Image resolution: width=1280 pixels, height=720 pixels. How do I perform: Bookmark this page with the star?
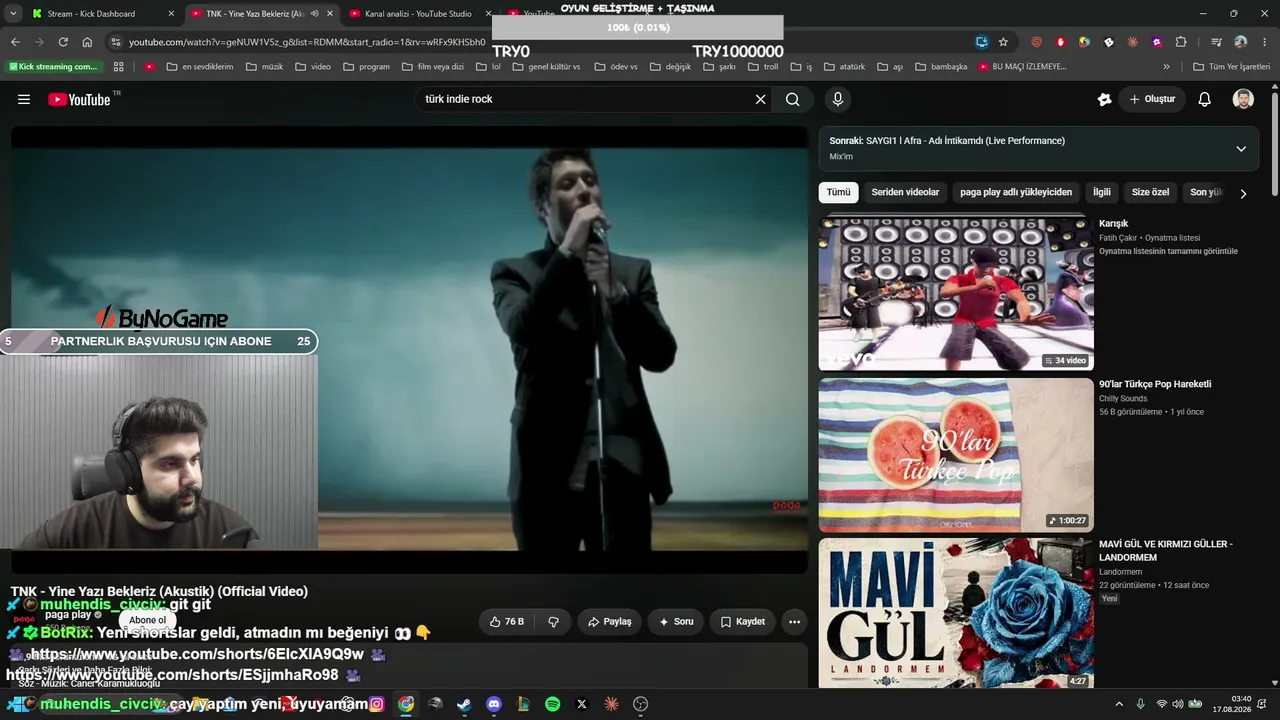point(1003,42)
